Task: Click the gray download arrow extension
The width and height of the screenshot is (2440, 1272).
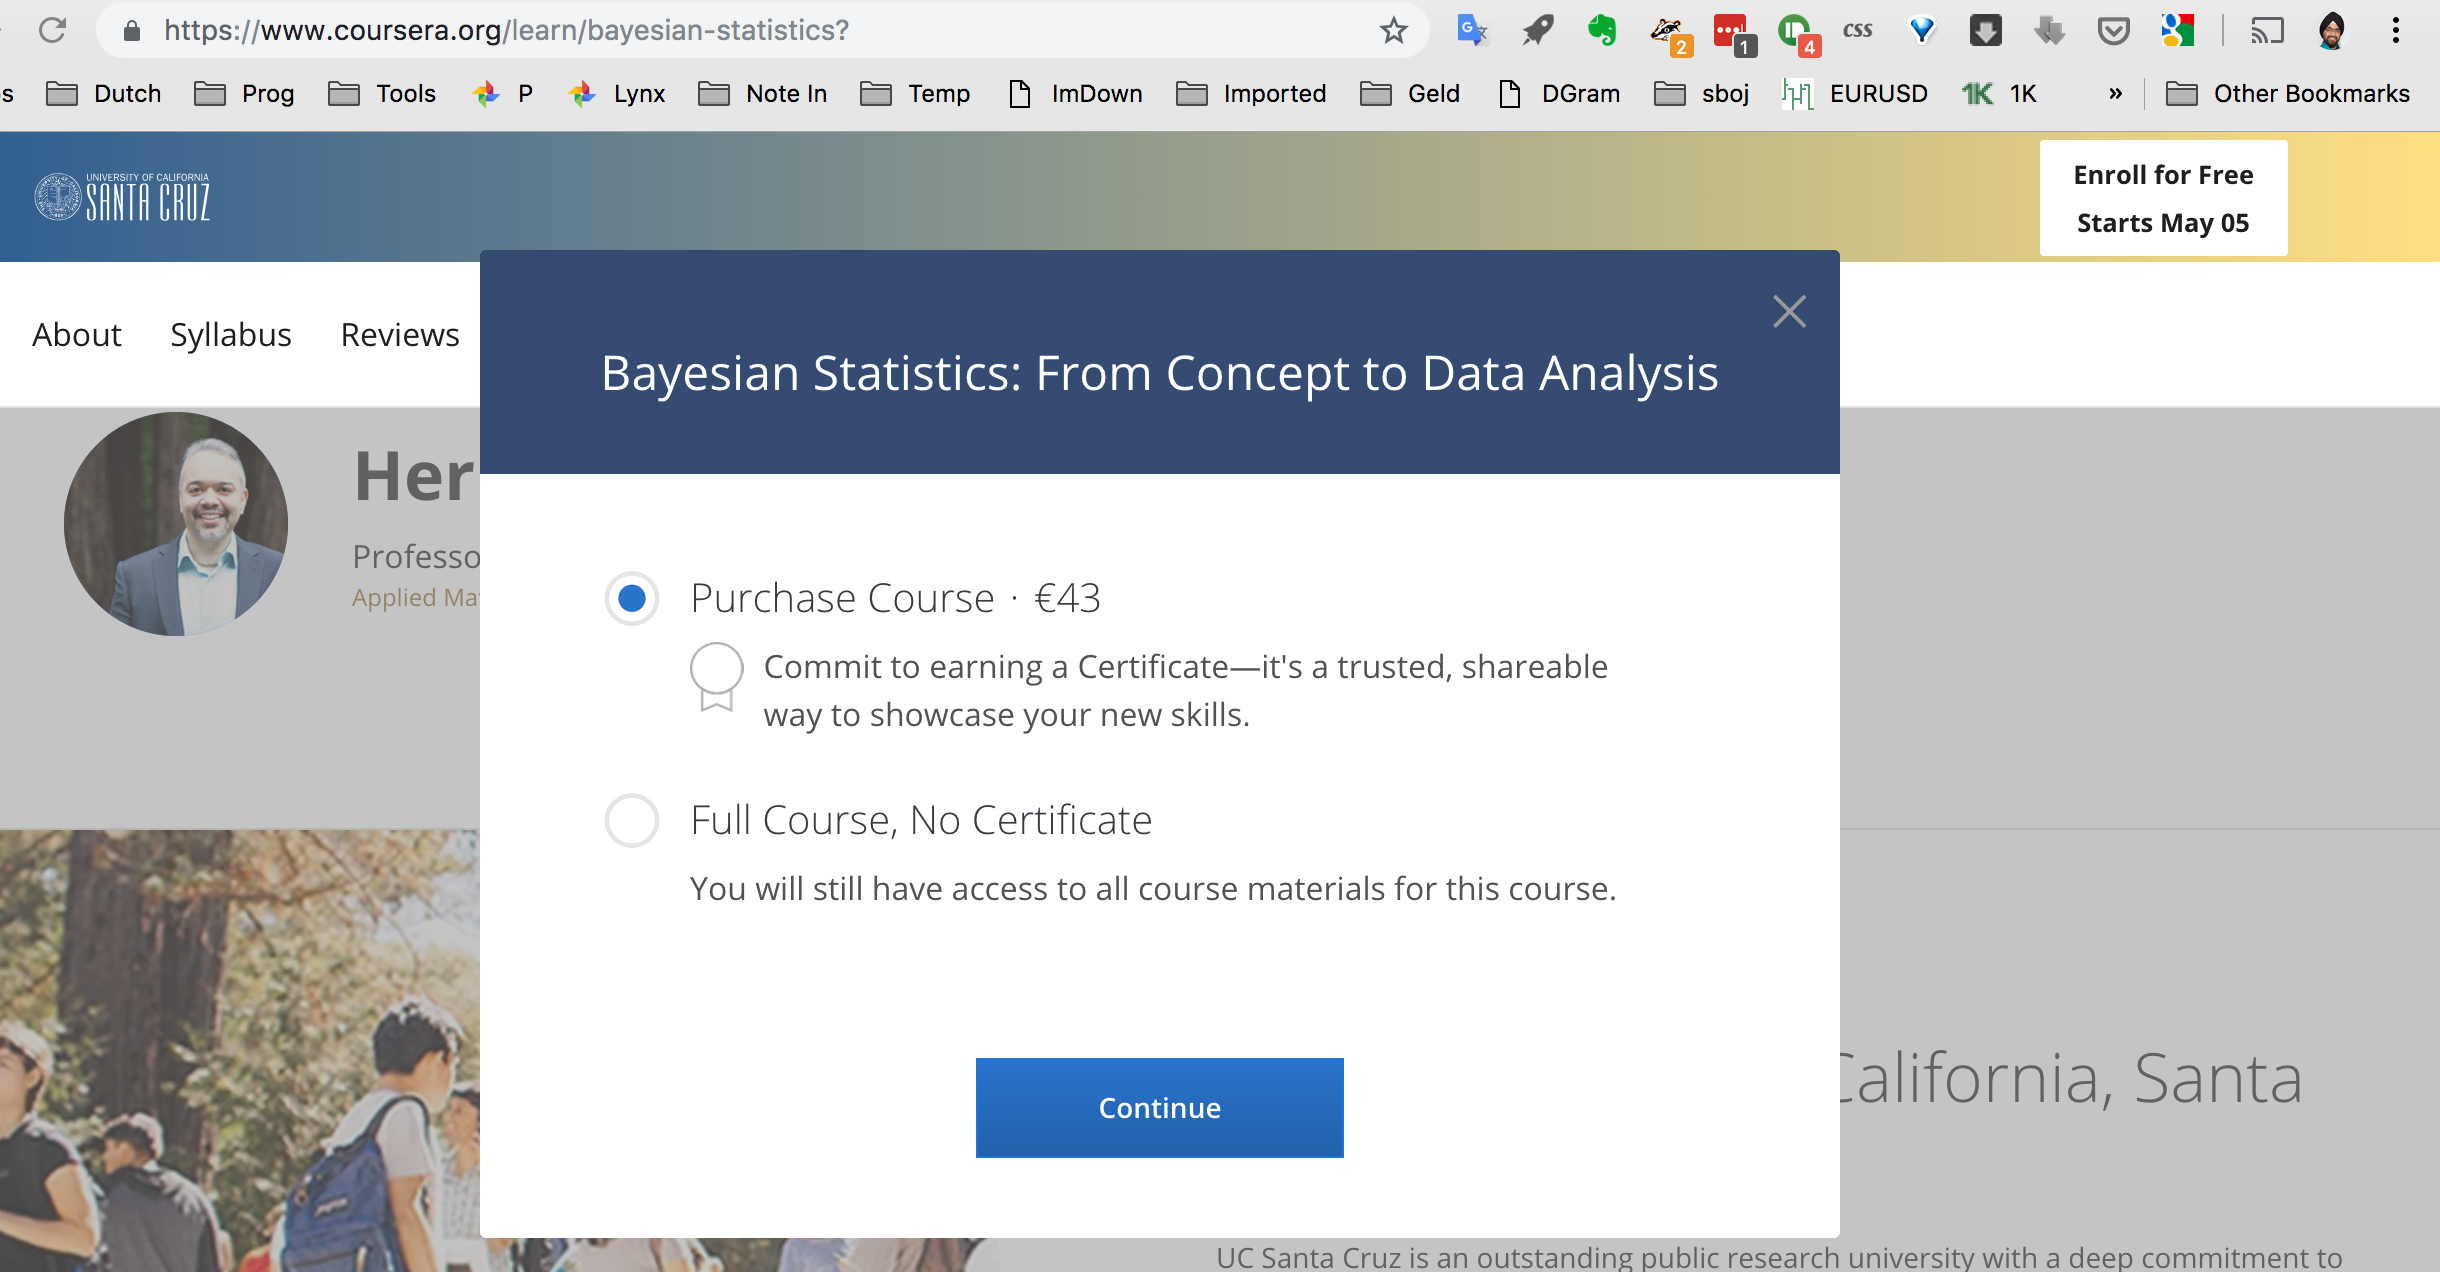Action: coord(2049,30)
